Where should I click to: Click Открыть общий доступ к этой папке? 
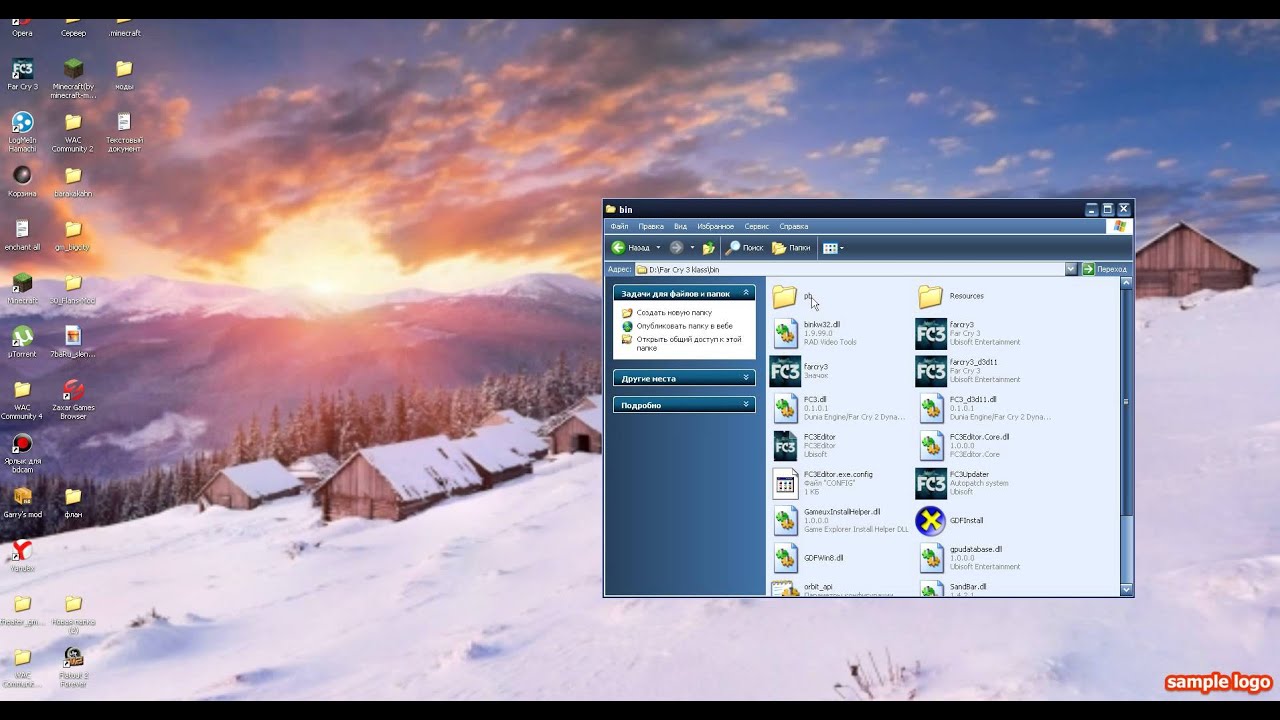tap(687, 343)
